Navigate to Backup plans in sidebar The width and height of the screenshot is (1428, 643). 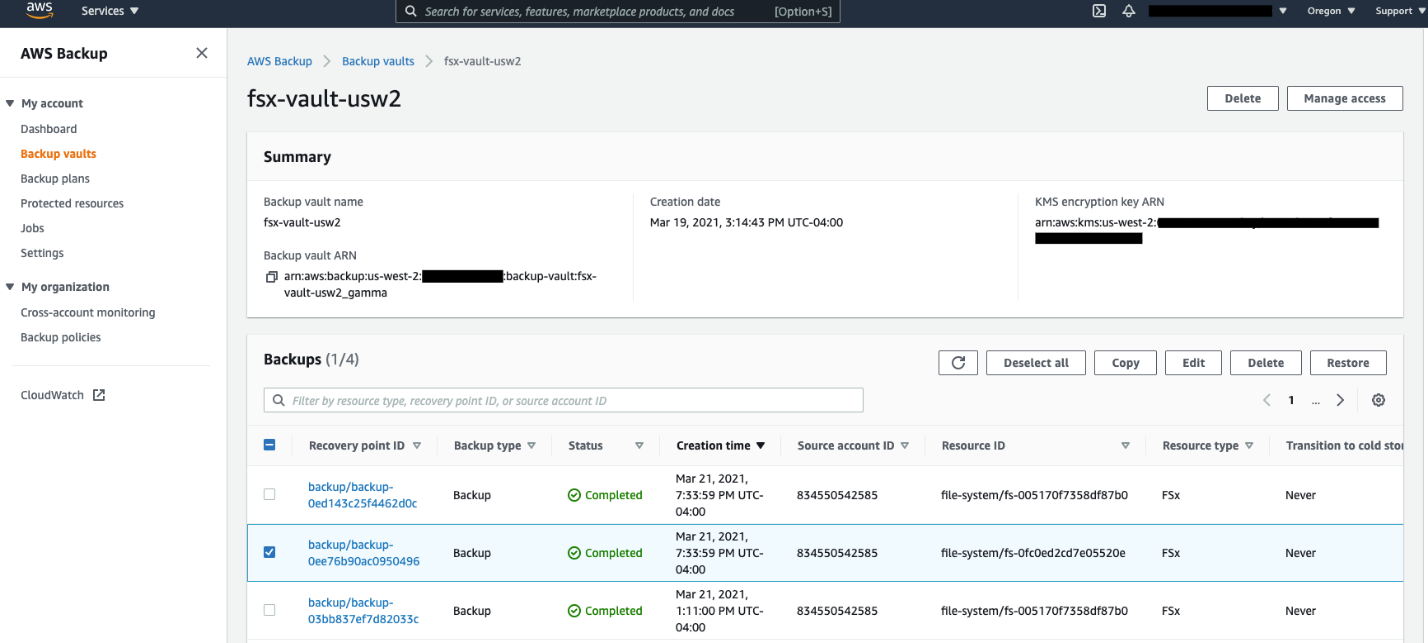tap(55, 178)
